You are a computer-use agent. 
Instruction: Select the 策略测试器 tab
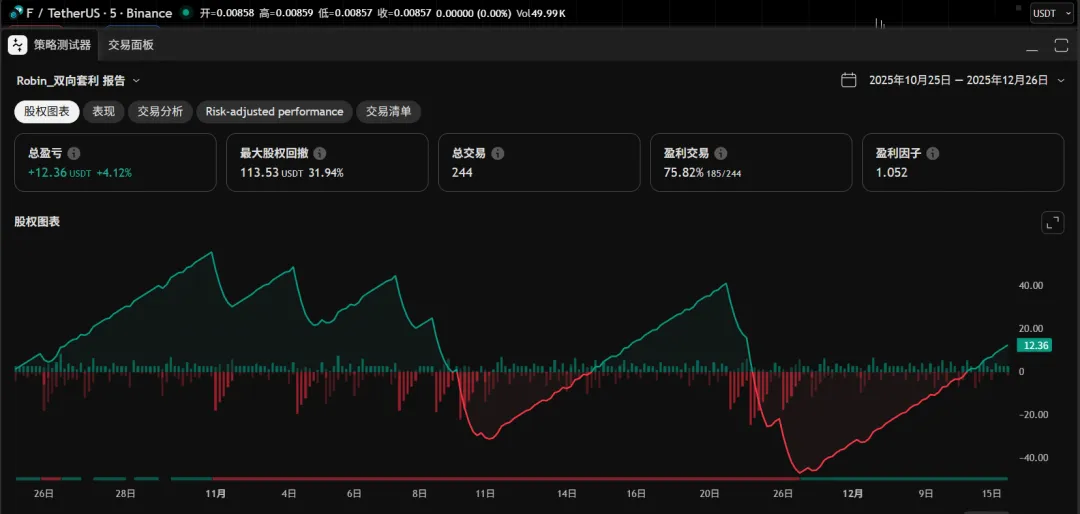tap(62, 45)
